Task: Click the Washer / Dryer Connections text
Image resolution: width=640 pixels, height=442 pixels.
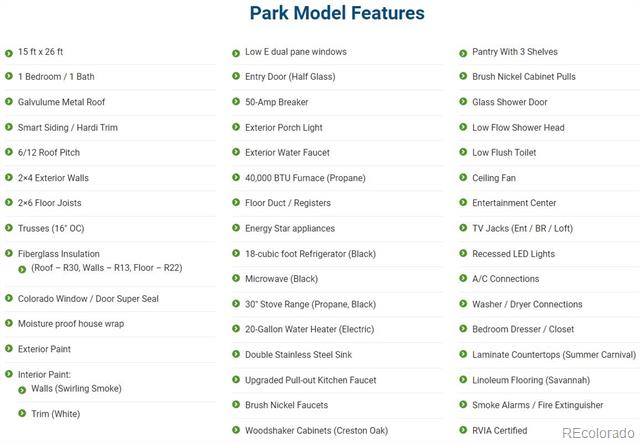Action: (527, 304)
